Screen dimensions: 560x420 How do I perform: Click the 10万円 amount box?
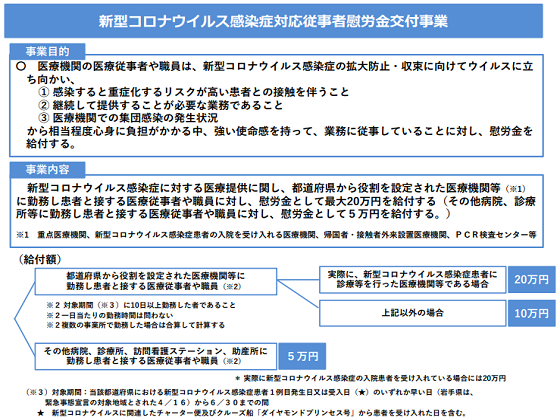click(x=531, y=314)
